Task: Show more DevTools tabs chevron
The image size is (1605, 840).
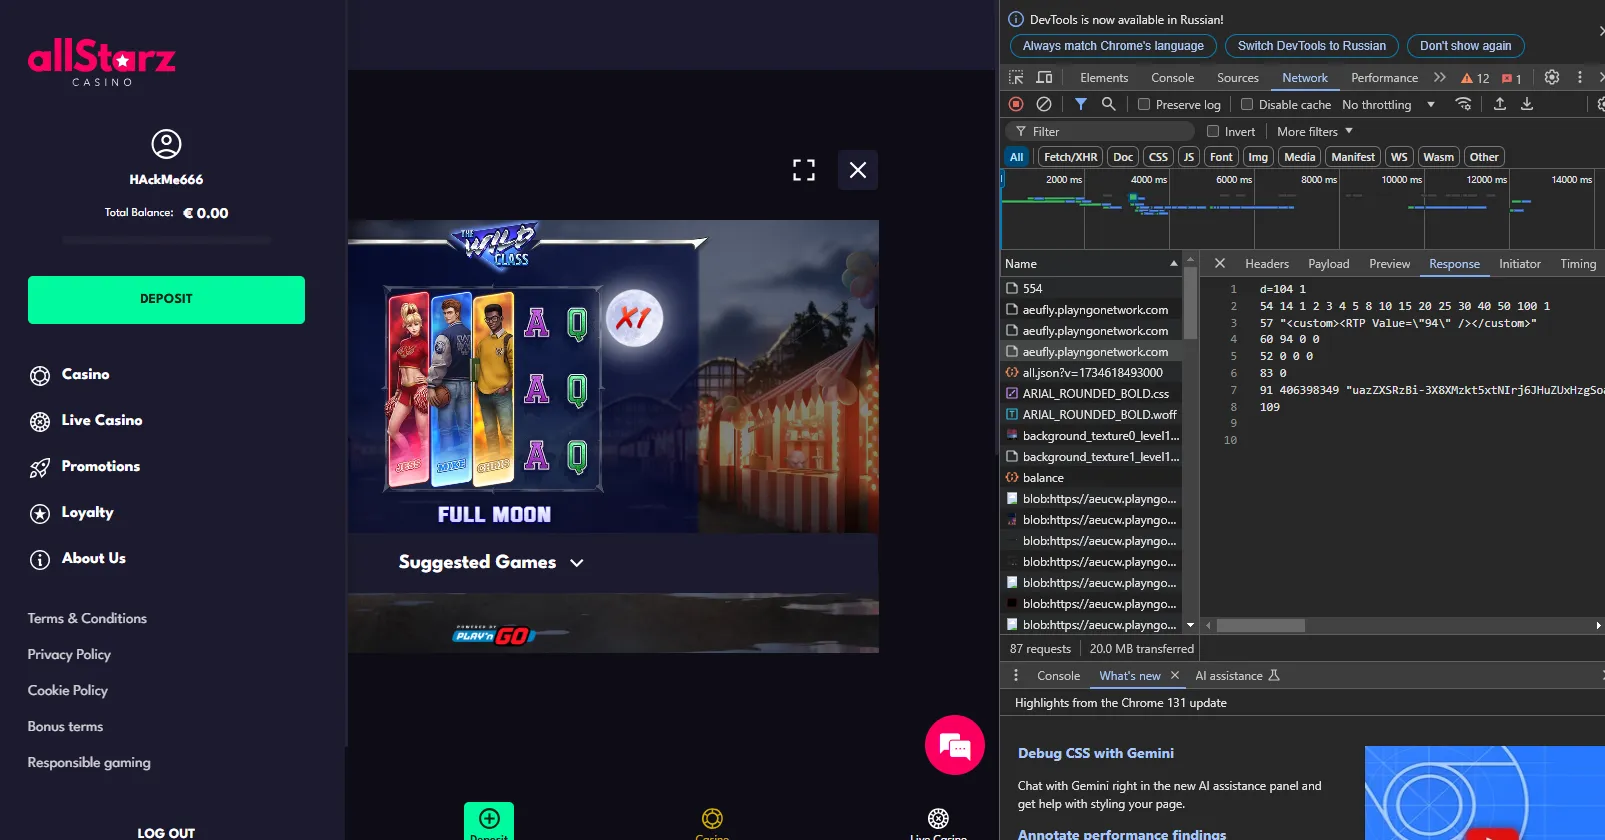Action: (1440, 77)
